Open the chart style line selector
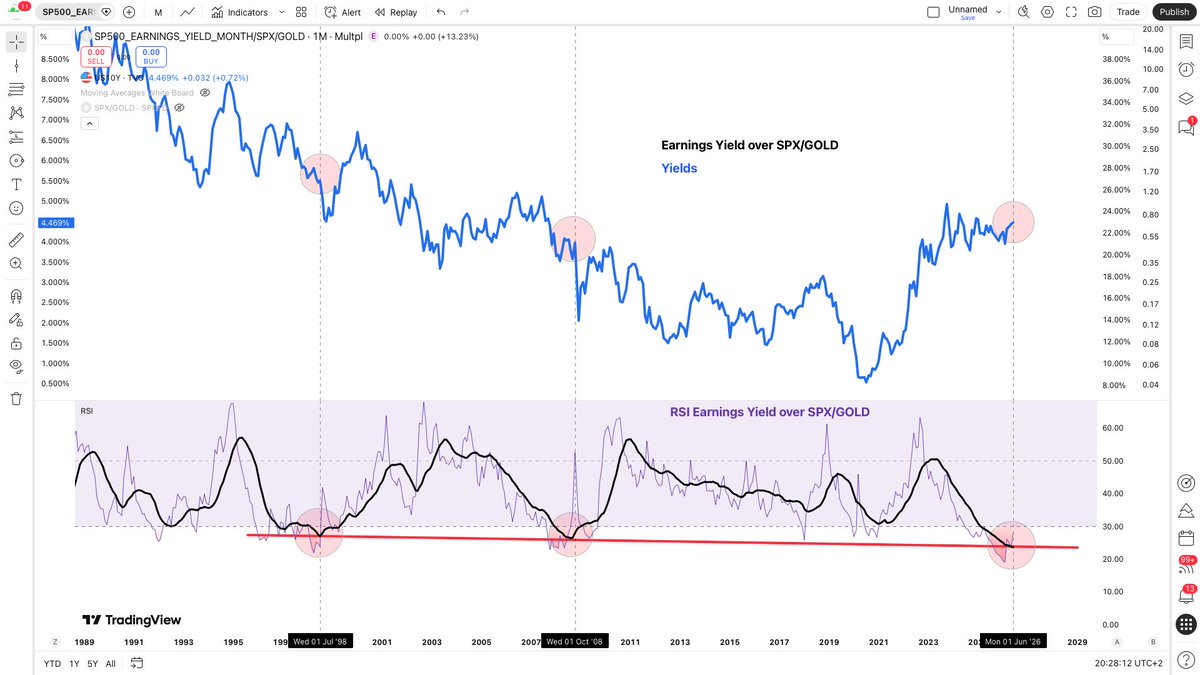 click(187, 12)
